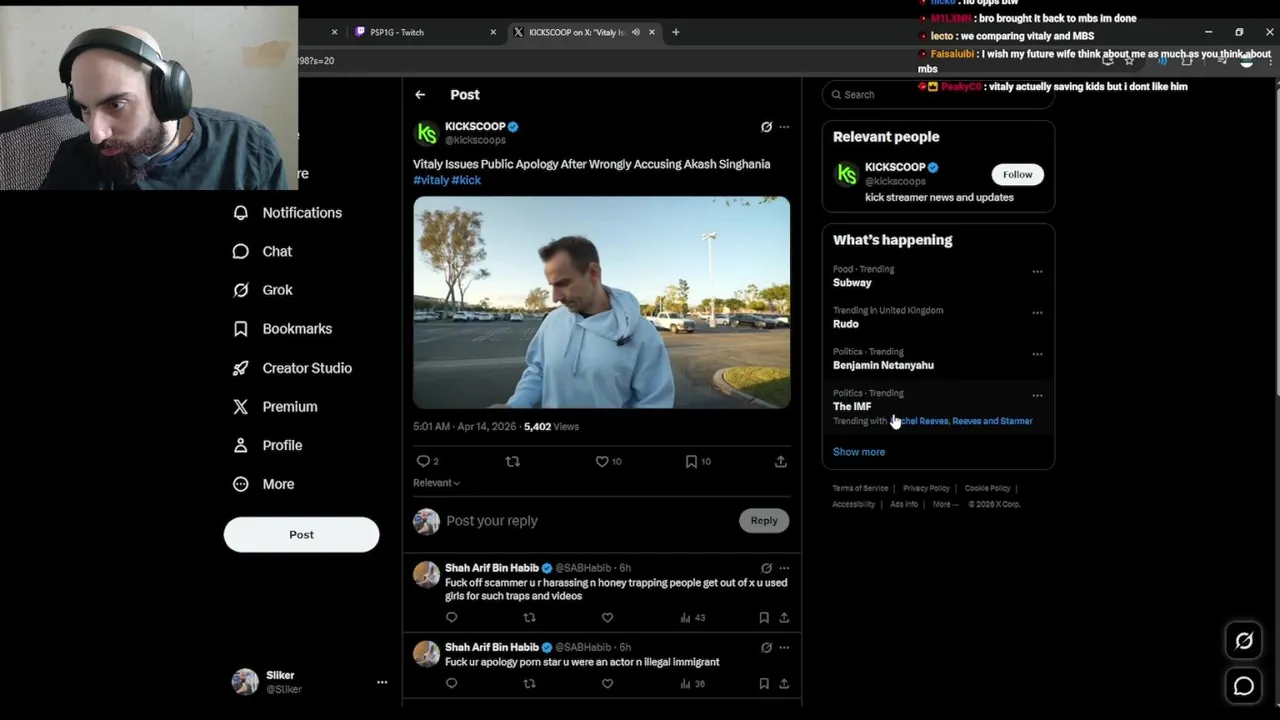
Task: Bookmark the KICKSCOOP post
Action: (x=691, y=461)
